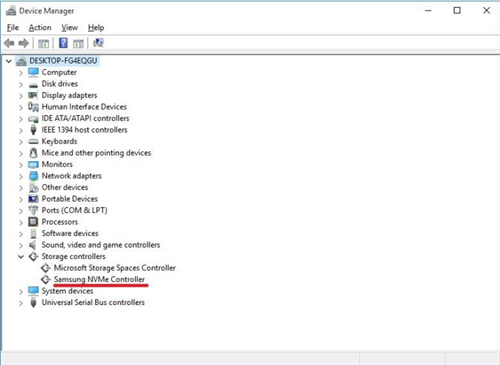Open the Action menu
The height and width of the screenshot is (365, 500).
click(40, 28)
